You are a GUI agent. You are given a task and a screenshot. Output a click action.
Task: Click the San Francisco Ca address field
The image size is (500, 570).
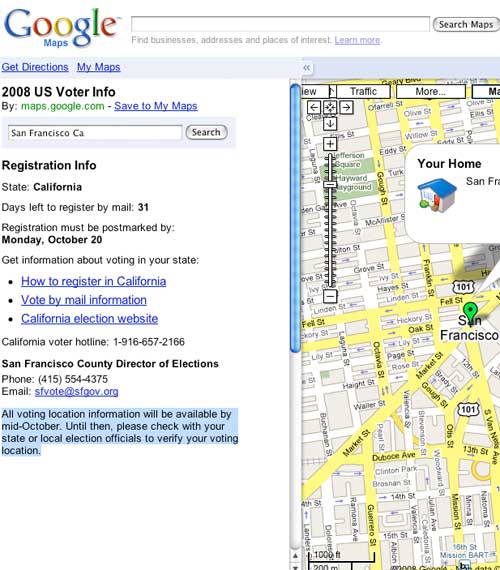coord(95,133)
